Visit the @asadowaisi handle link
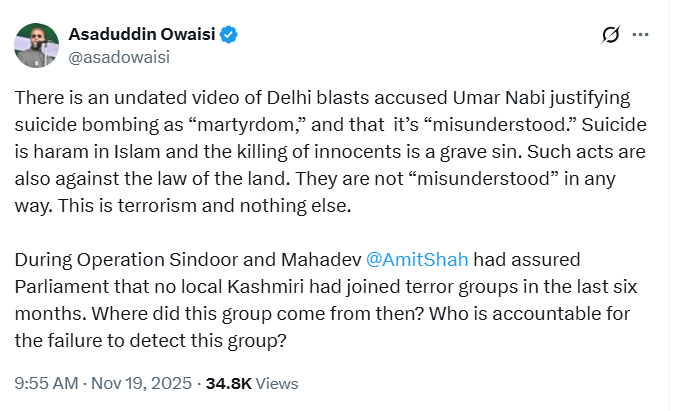The image size is (677, 411). (118, 57)
